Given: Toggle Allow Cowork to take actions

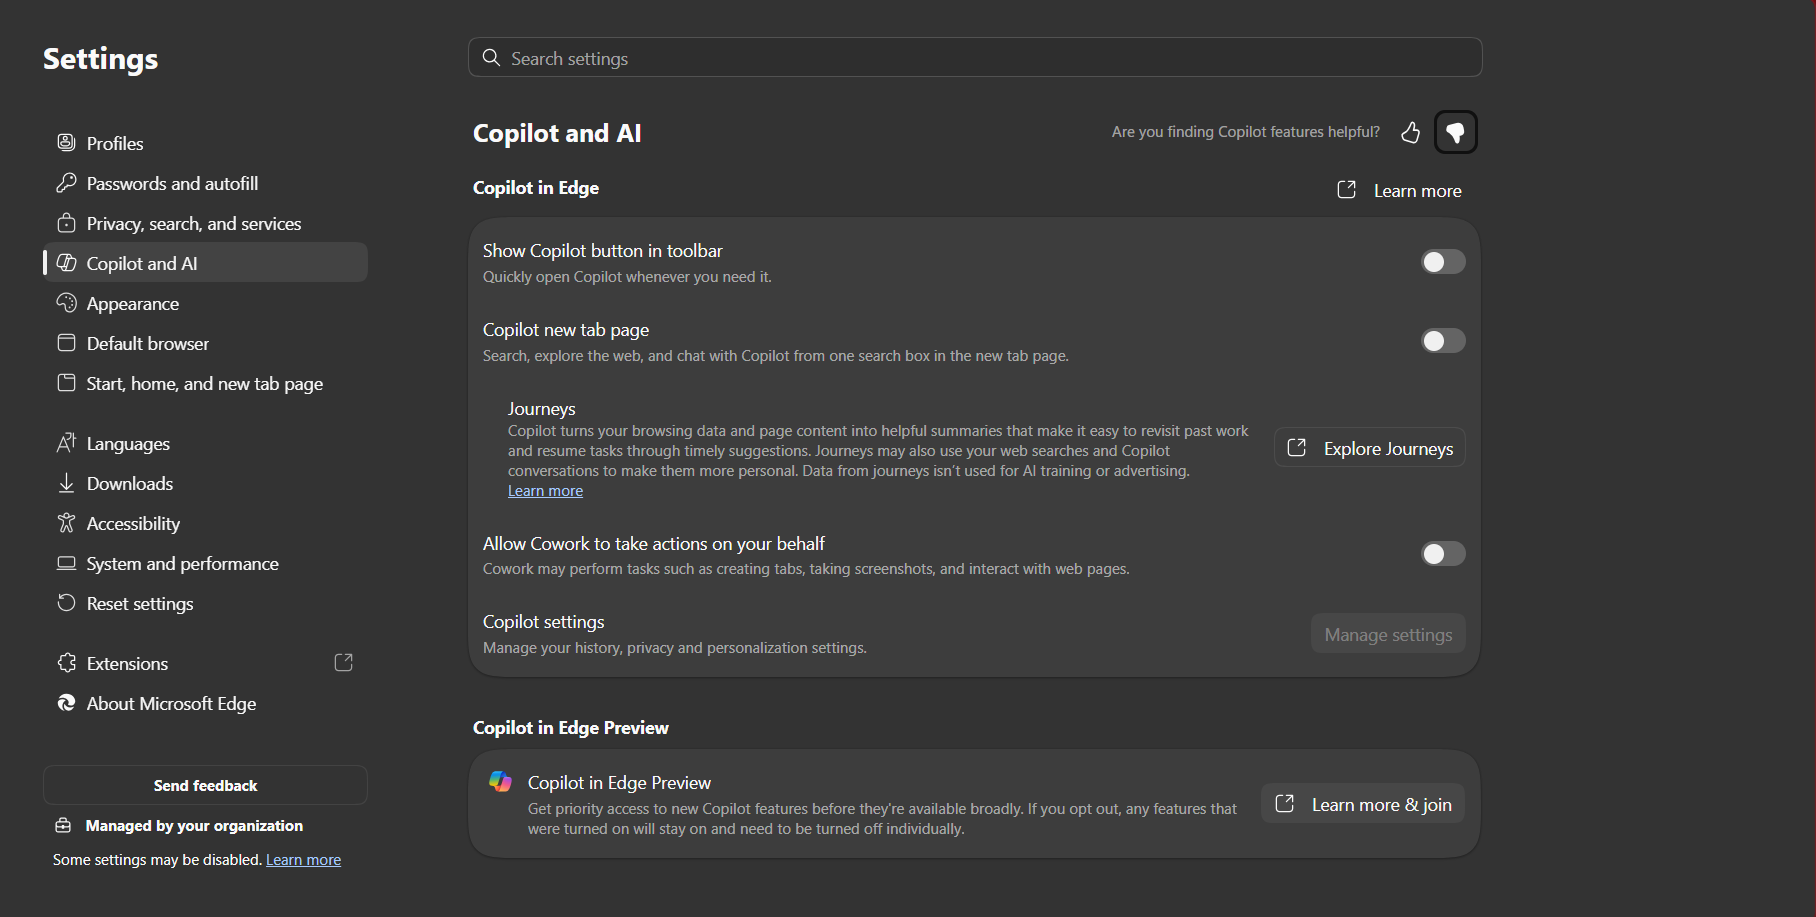Looking at the screenshot, I should tap(1443, 554).
